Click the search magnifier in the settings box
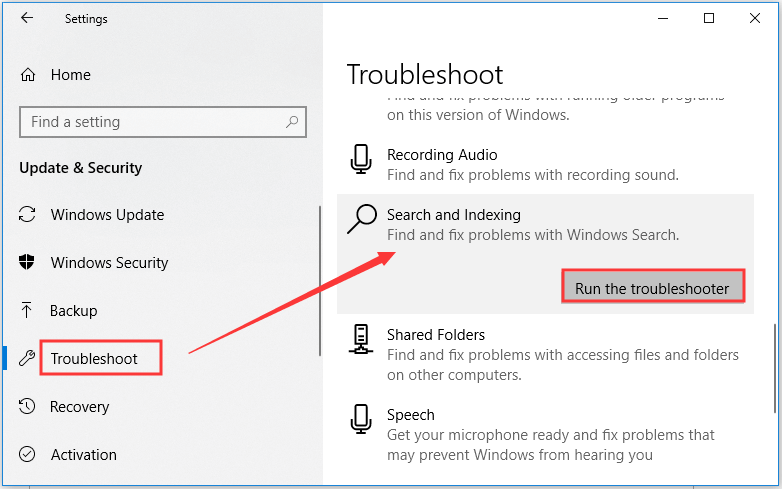Viewport: 782px width, 489px height. 292,122
